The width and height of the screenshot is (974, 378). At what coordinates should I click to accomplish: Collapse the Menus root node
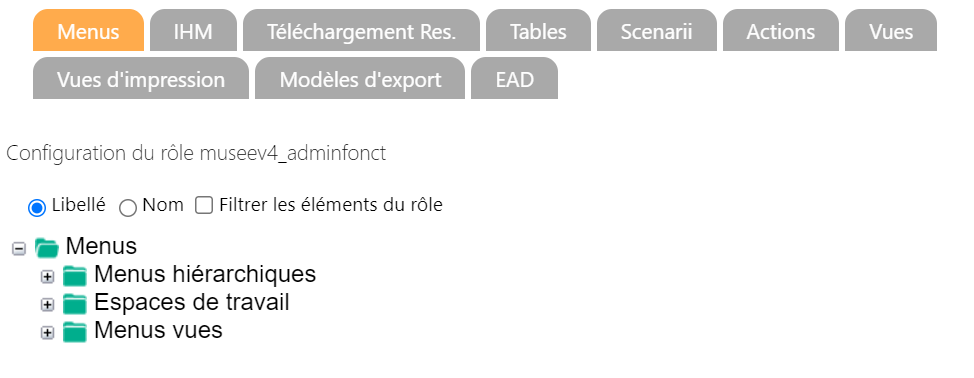pos(19,249)
